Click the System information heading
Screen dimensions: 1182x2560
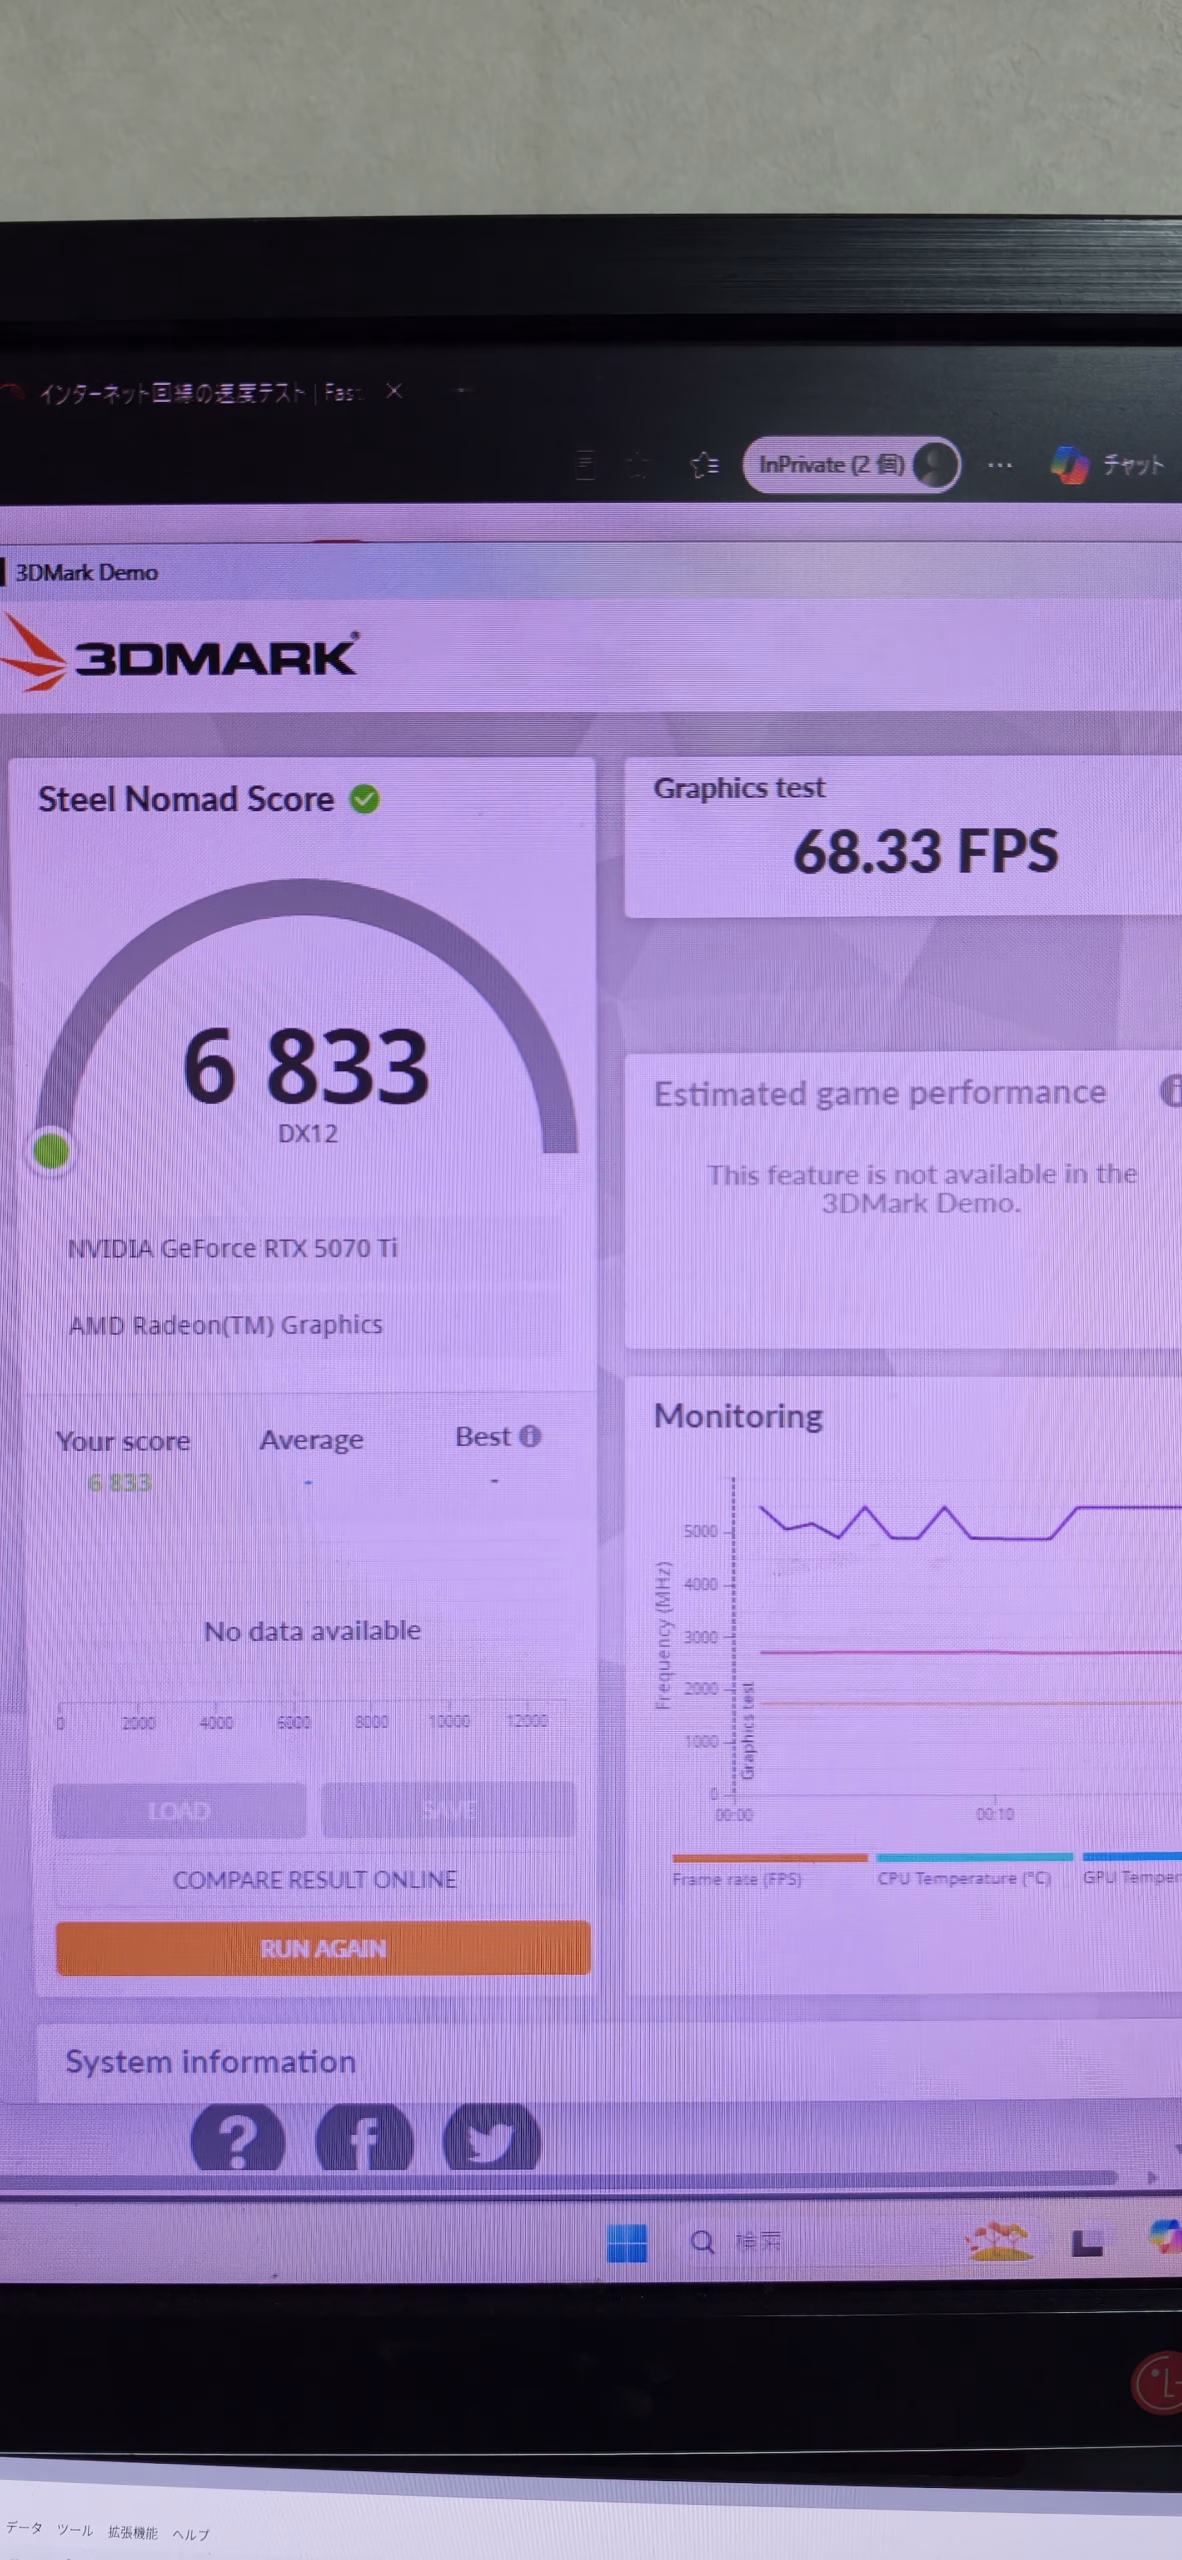(x=211, y=2061)
